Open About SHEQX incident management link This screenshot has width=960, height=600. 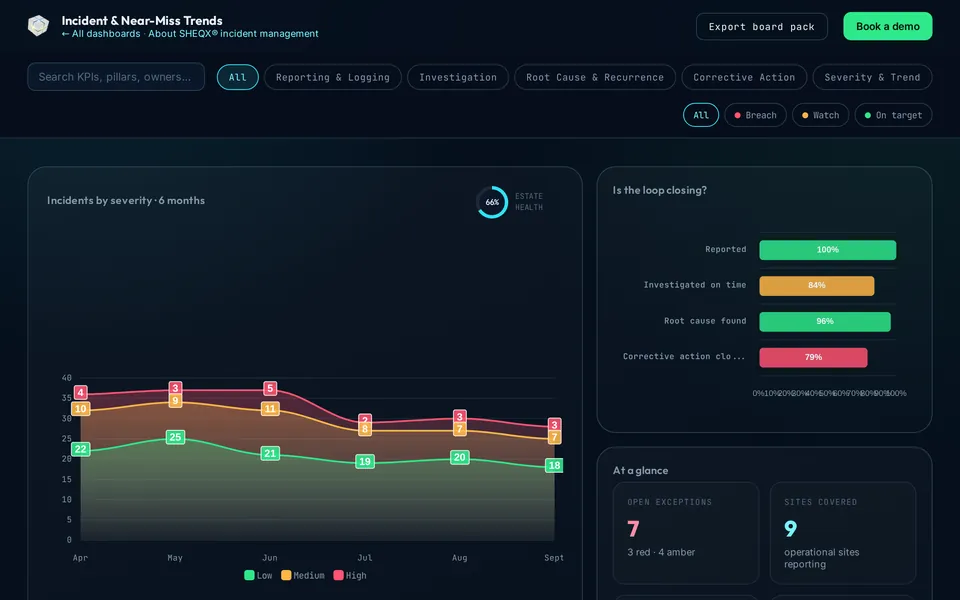(233, 34)
